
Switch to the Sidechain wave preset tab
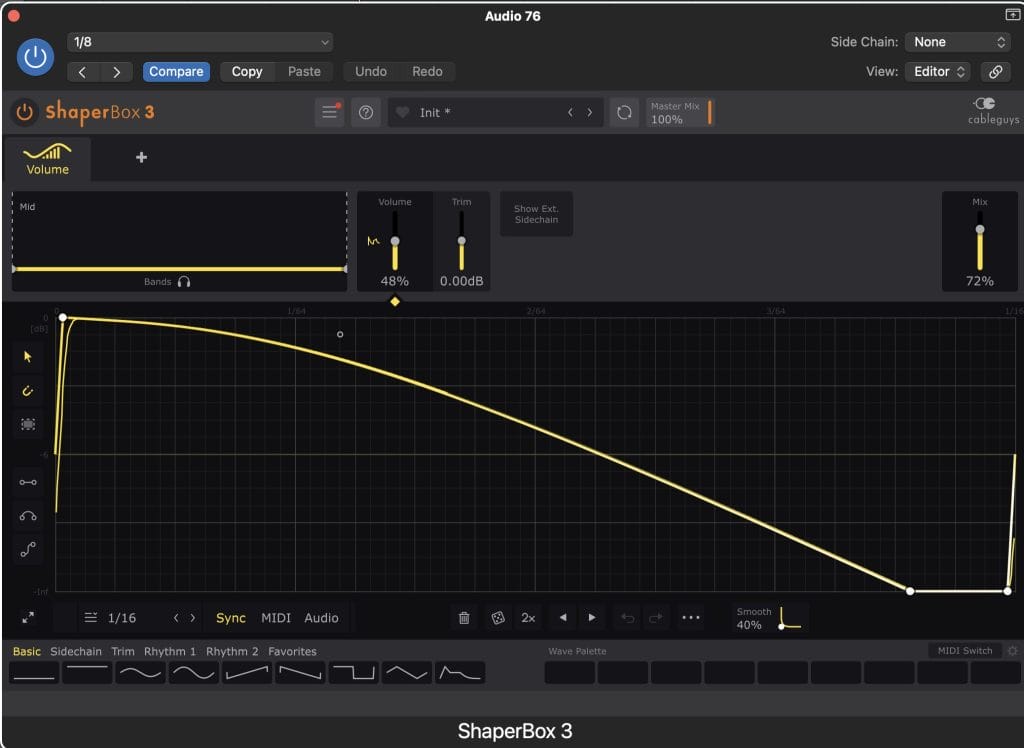[x=76, y=651]
